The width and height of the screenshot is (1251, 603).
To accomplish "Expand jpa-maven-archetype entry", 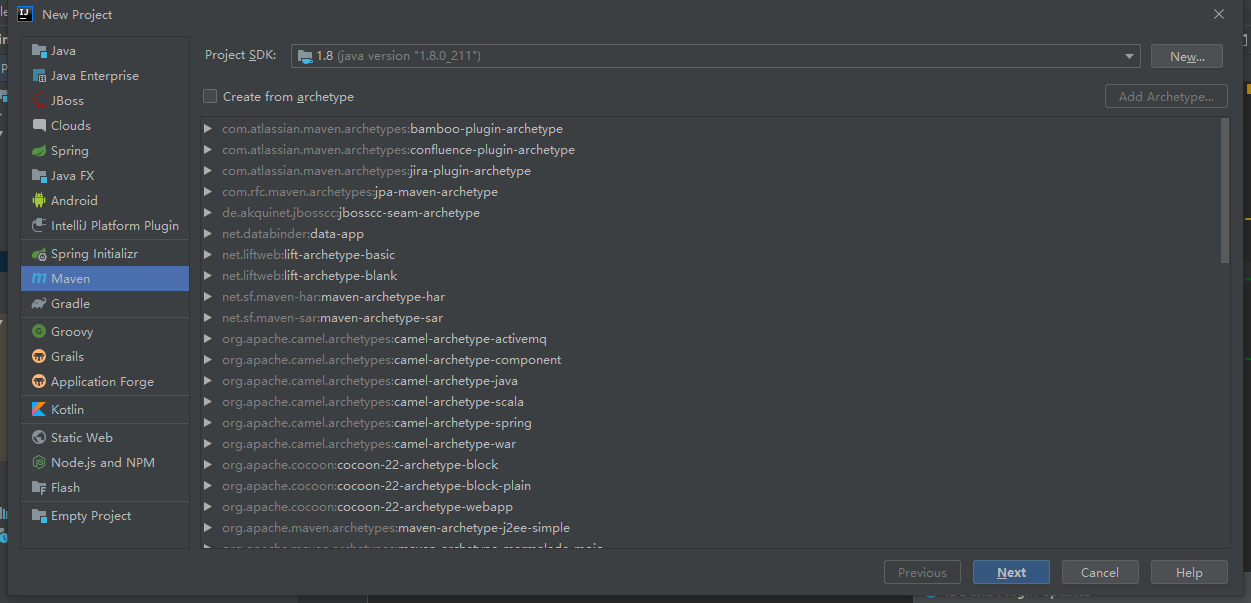I will [208, 192].
